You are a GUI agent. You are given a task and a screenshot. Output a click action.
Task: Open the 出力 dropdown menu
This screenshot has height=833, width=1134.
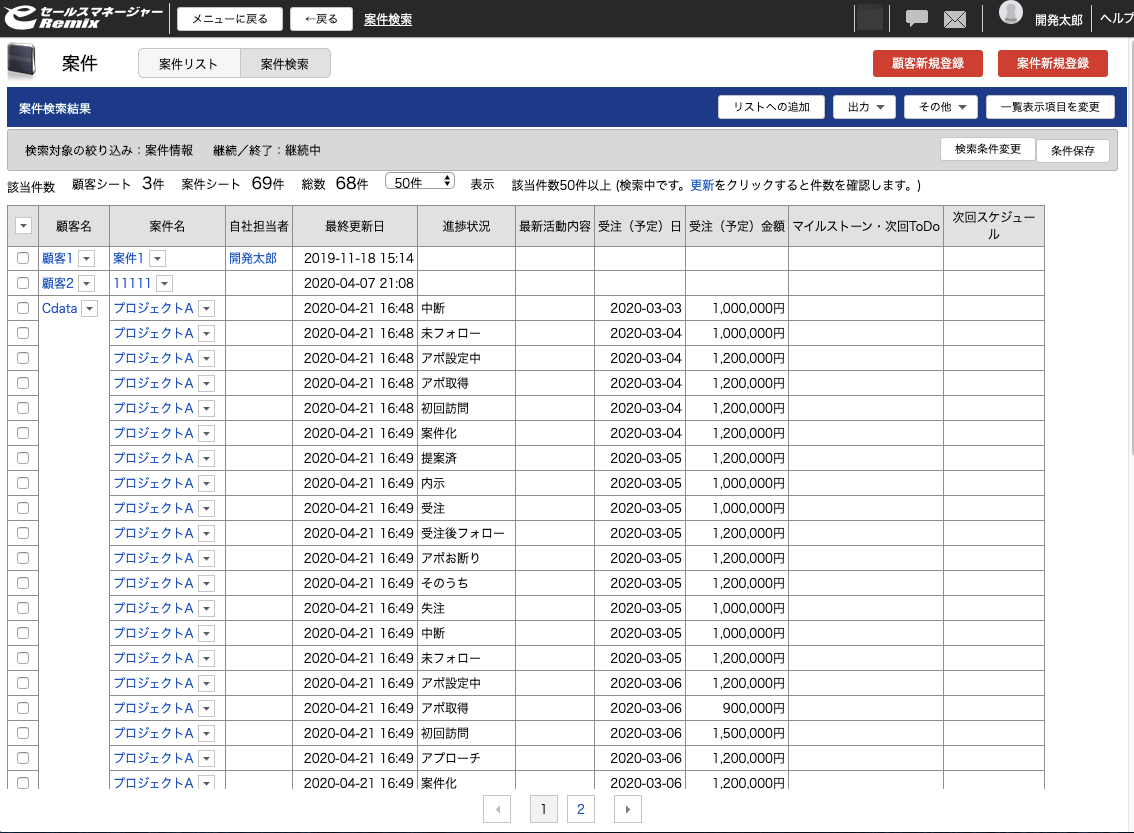coord(864,107)
